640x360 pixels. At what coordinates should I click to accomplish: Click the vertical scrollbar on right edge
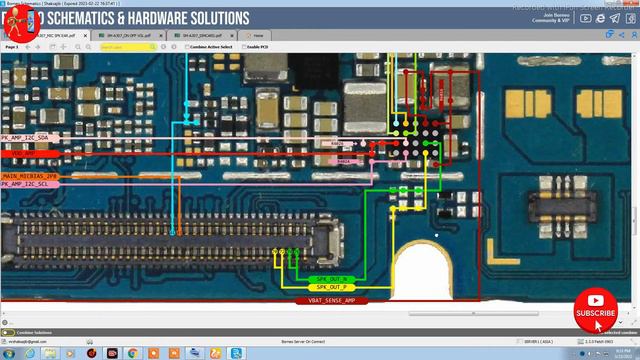pyautogui.click(x=634, y=220)
